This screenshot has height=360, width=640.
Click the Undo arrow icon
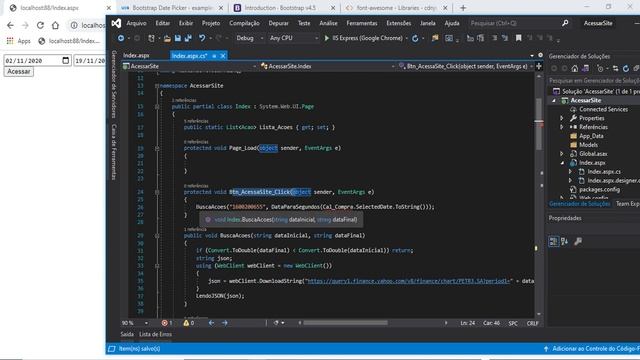click(x=202, y=38)
